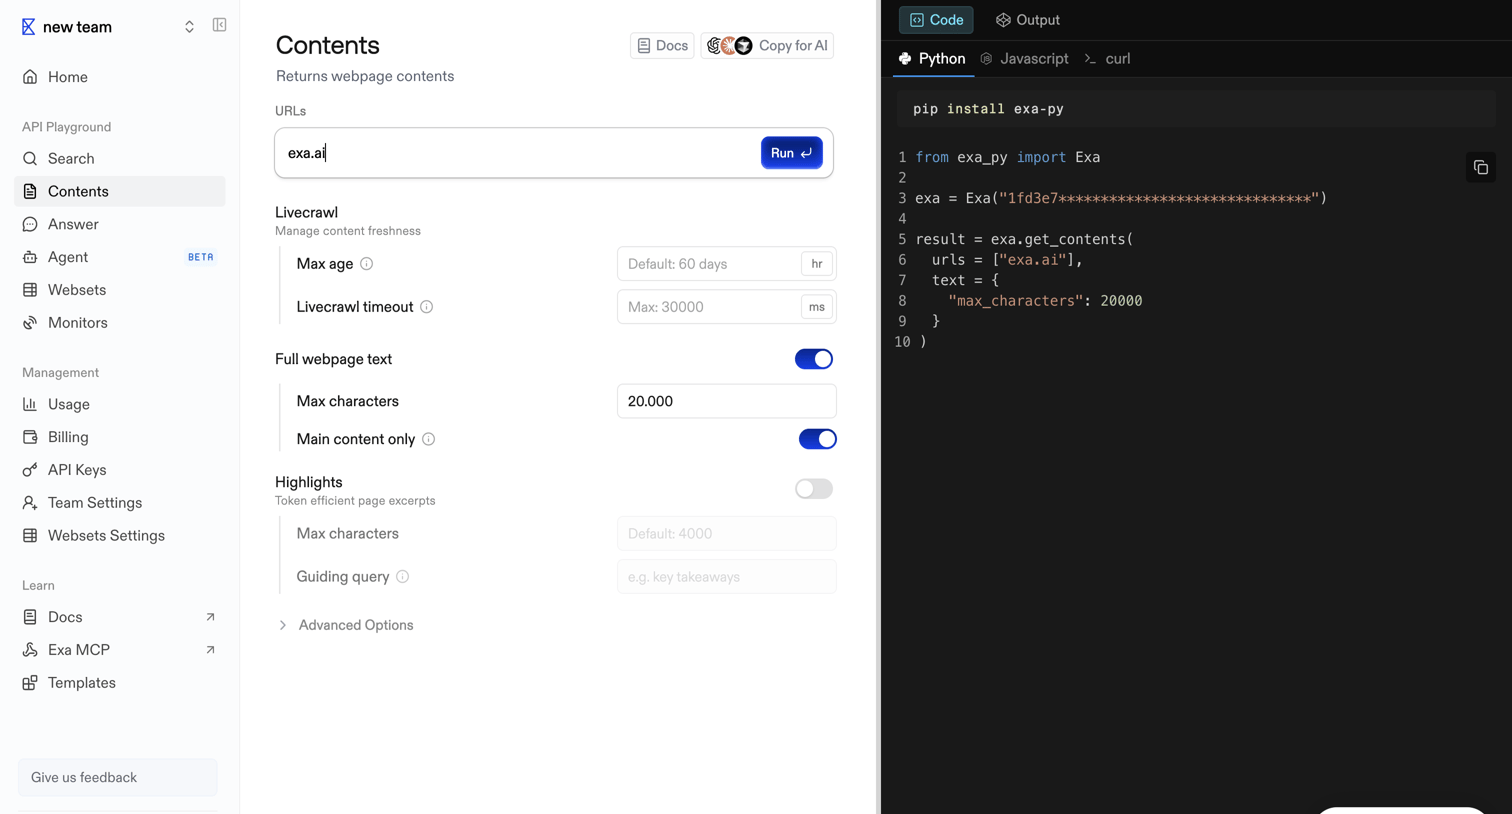Click Copy for AI button
The width and height of the screenshot is (1512, 814).
click(x=767, y=46)
